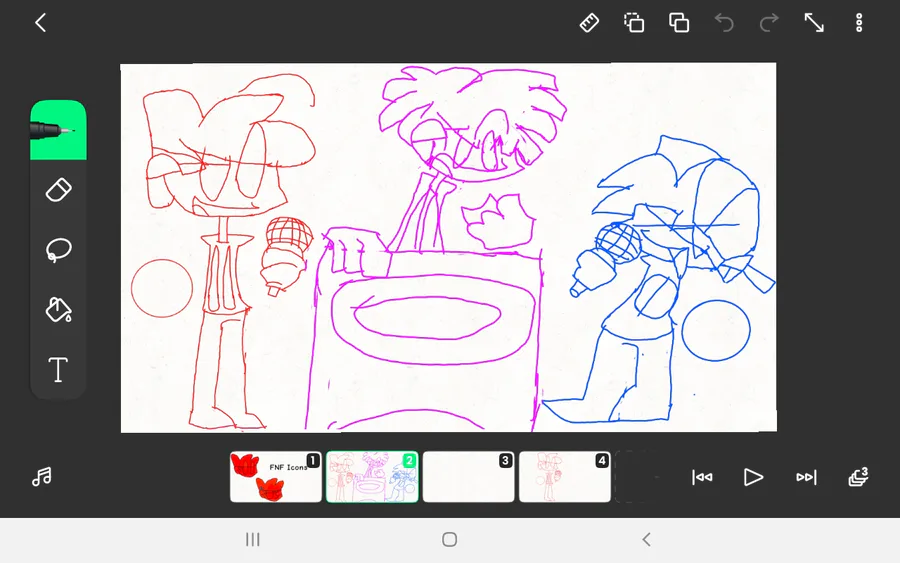The image size is (900, 563).
Task: Open frame 1 thumbnail with FNF Icons
Action: pyautogui.click(x=276, y=477)
